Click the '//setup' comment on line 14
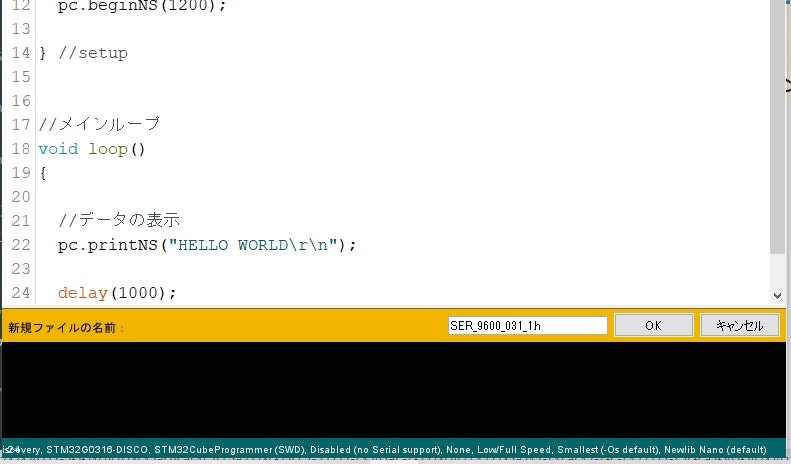The image size is (791, 464). click(x=93, y=53)
